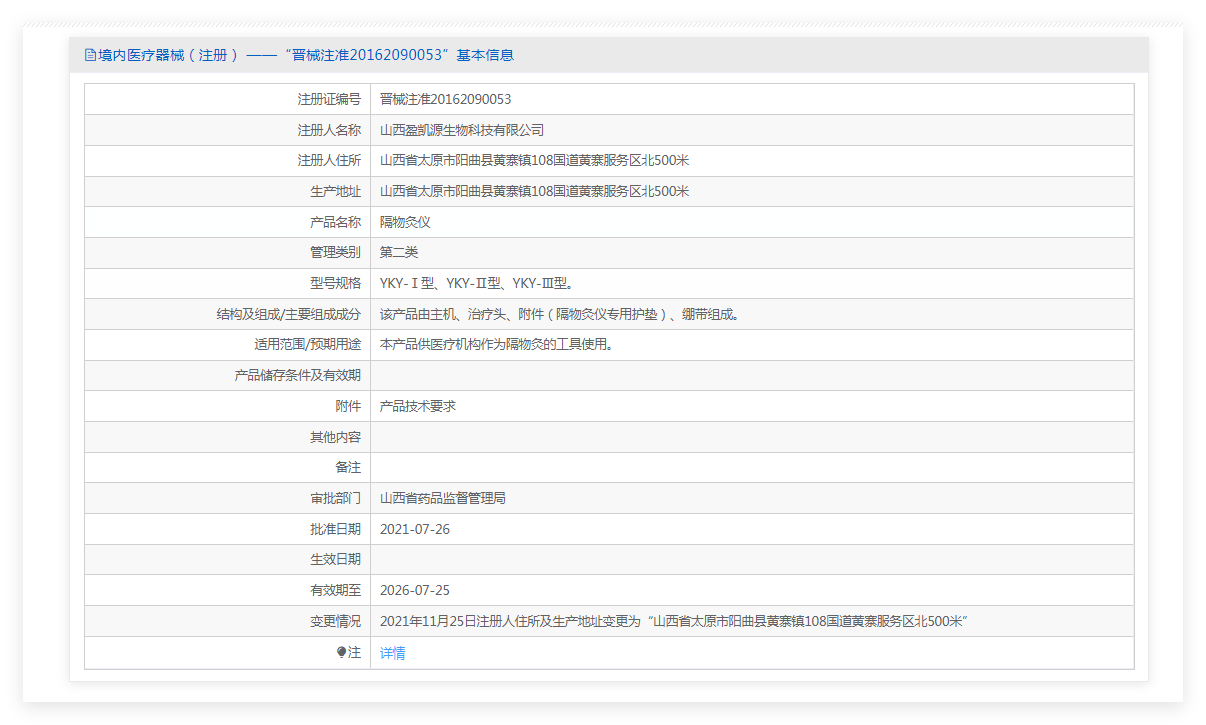Image resolution: width=1206 pixels, height=725 pixels.
Task: Select the model specs YKY-Ⅰ型 value
Action: point(477,283)
